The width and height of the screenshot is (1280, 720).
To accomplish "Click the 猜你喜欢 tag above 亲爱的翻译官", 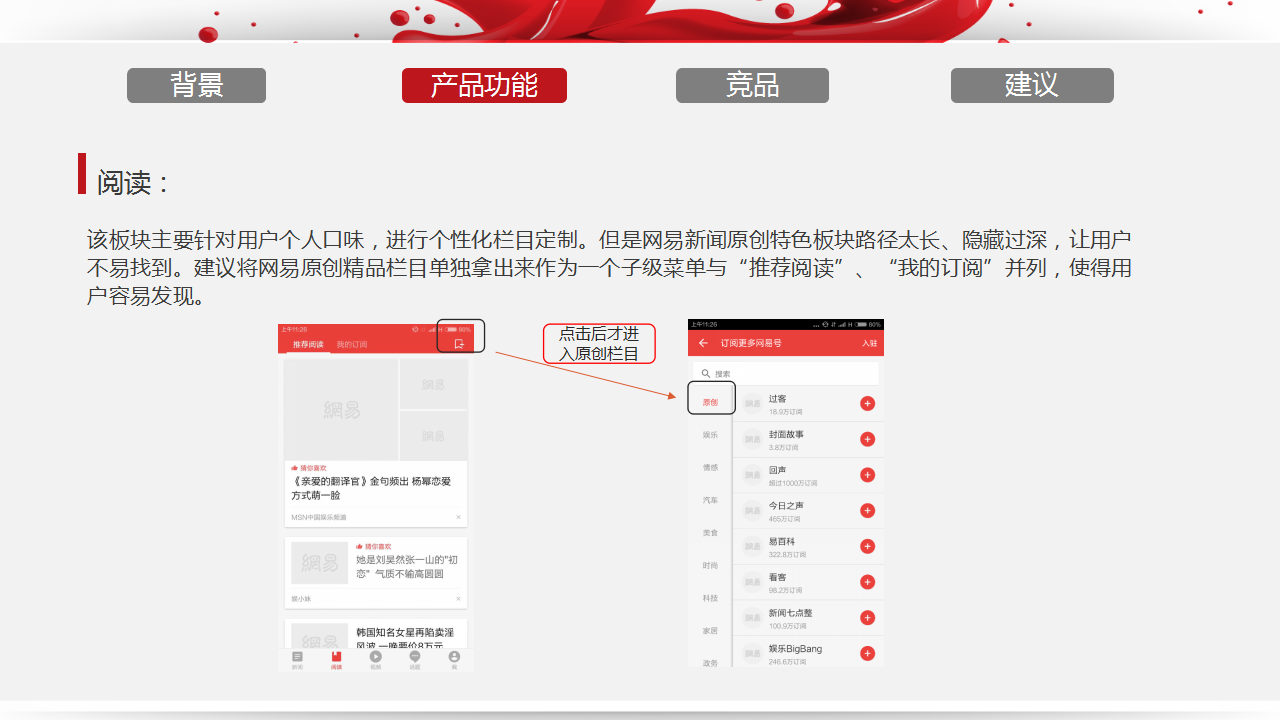I will tap(311, 468).
